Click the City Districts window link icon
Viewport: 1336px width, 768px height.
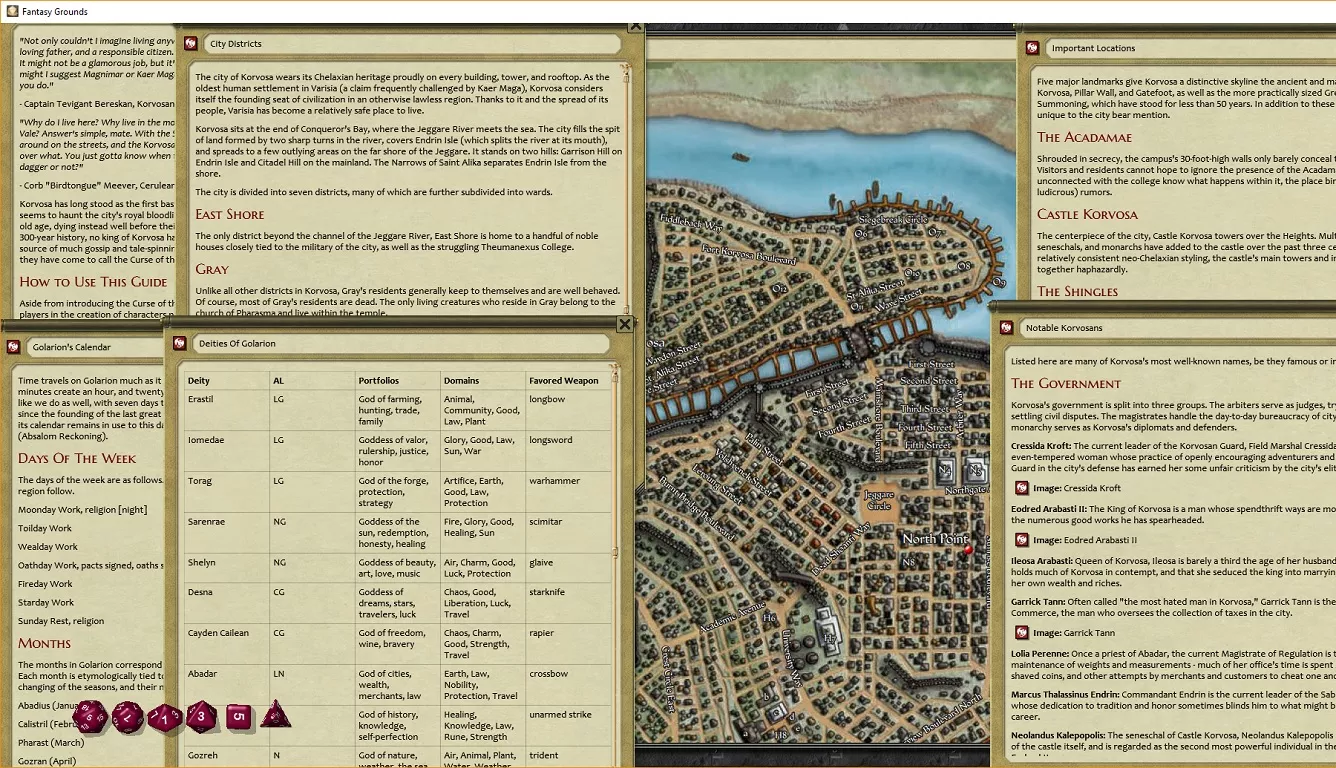(191, 44)
